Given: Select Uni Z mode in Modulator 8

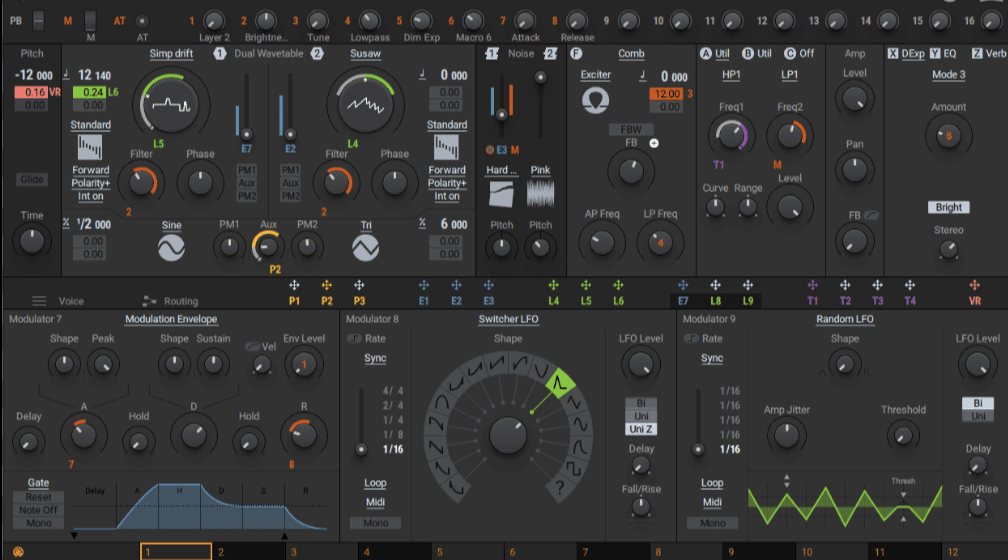Looking at the screenshot, I should pyautogui.click(x=641, y=429).
